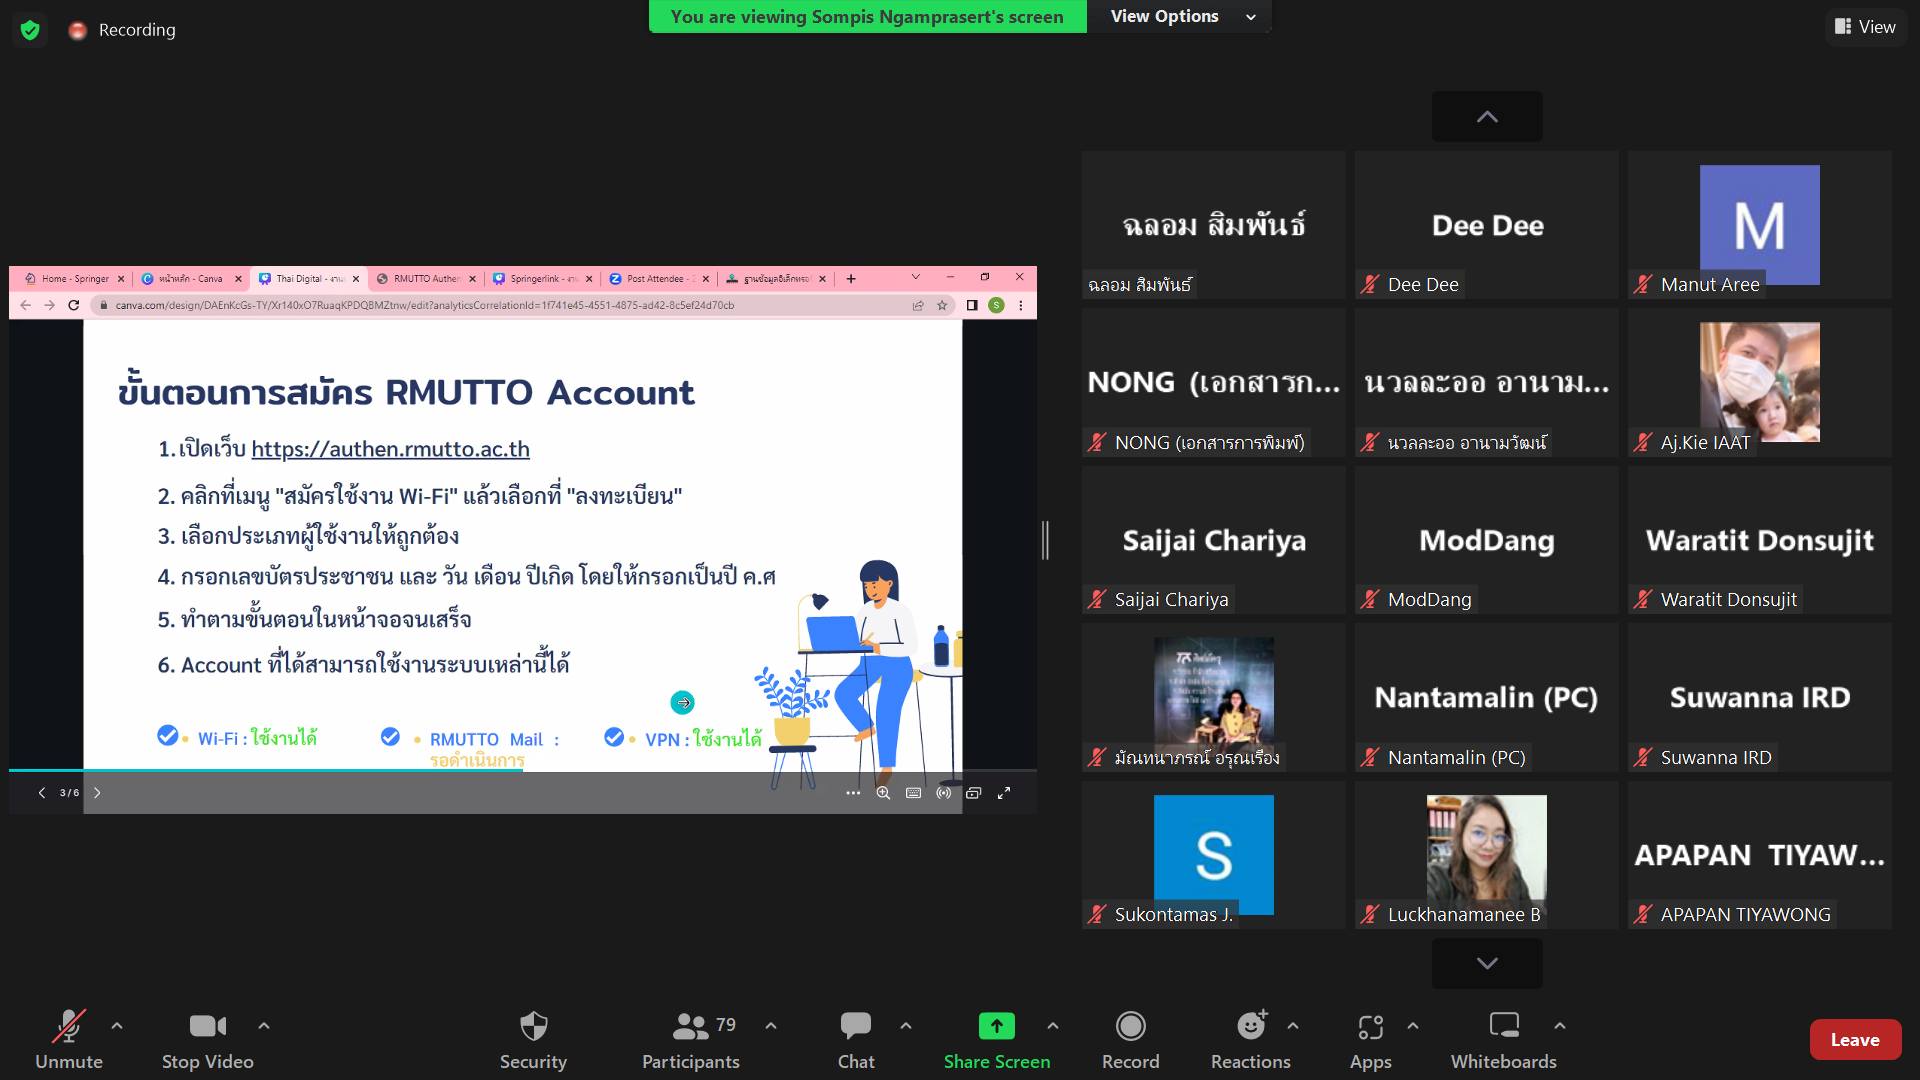Unmute the microphone

pyautogui.click(x=69, y=1040)
